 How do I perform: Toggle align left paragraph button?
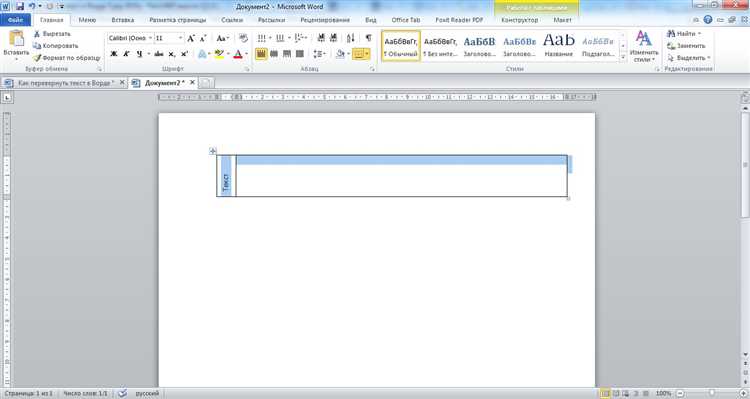(261, 54)
